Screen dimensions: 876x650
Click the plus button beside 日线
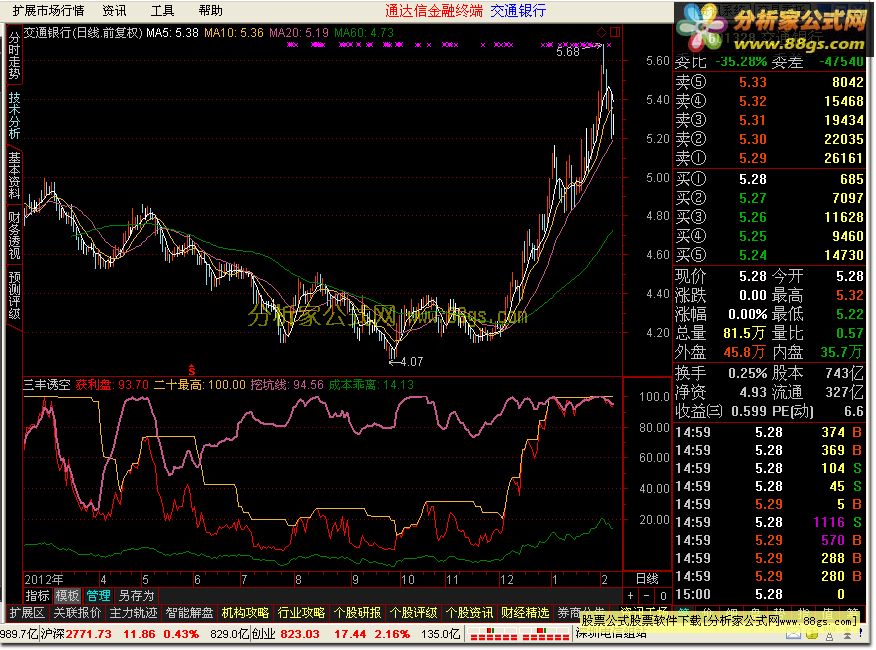pyautogui.click(x=631, y=596)
